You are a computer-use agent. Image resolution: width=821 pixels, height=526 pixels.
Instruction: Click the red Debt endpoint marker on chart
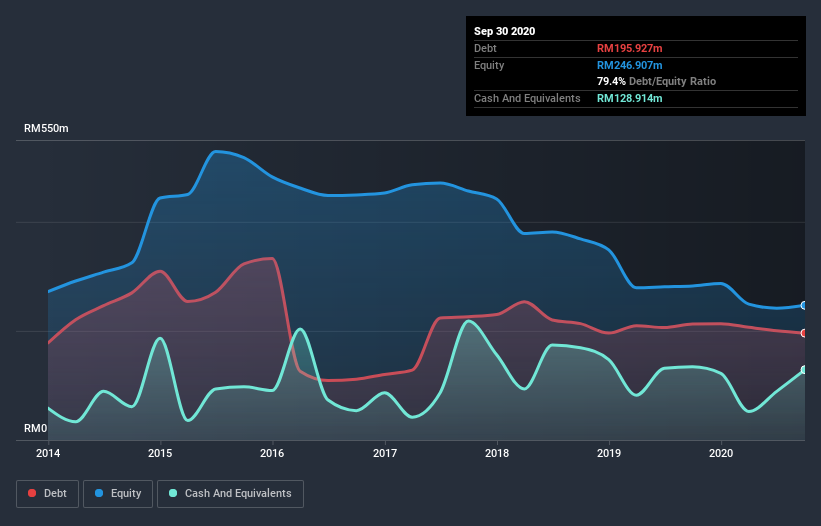pos(804,333)
